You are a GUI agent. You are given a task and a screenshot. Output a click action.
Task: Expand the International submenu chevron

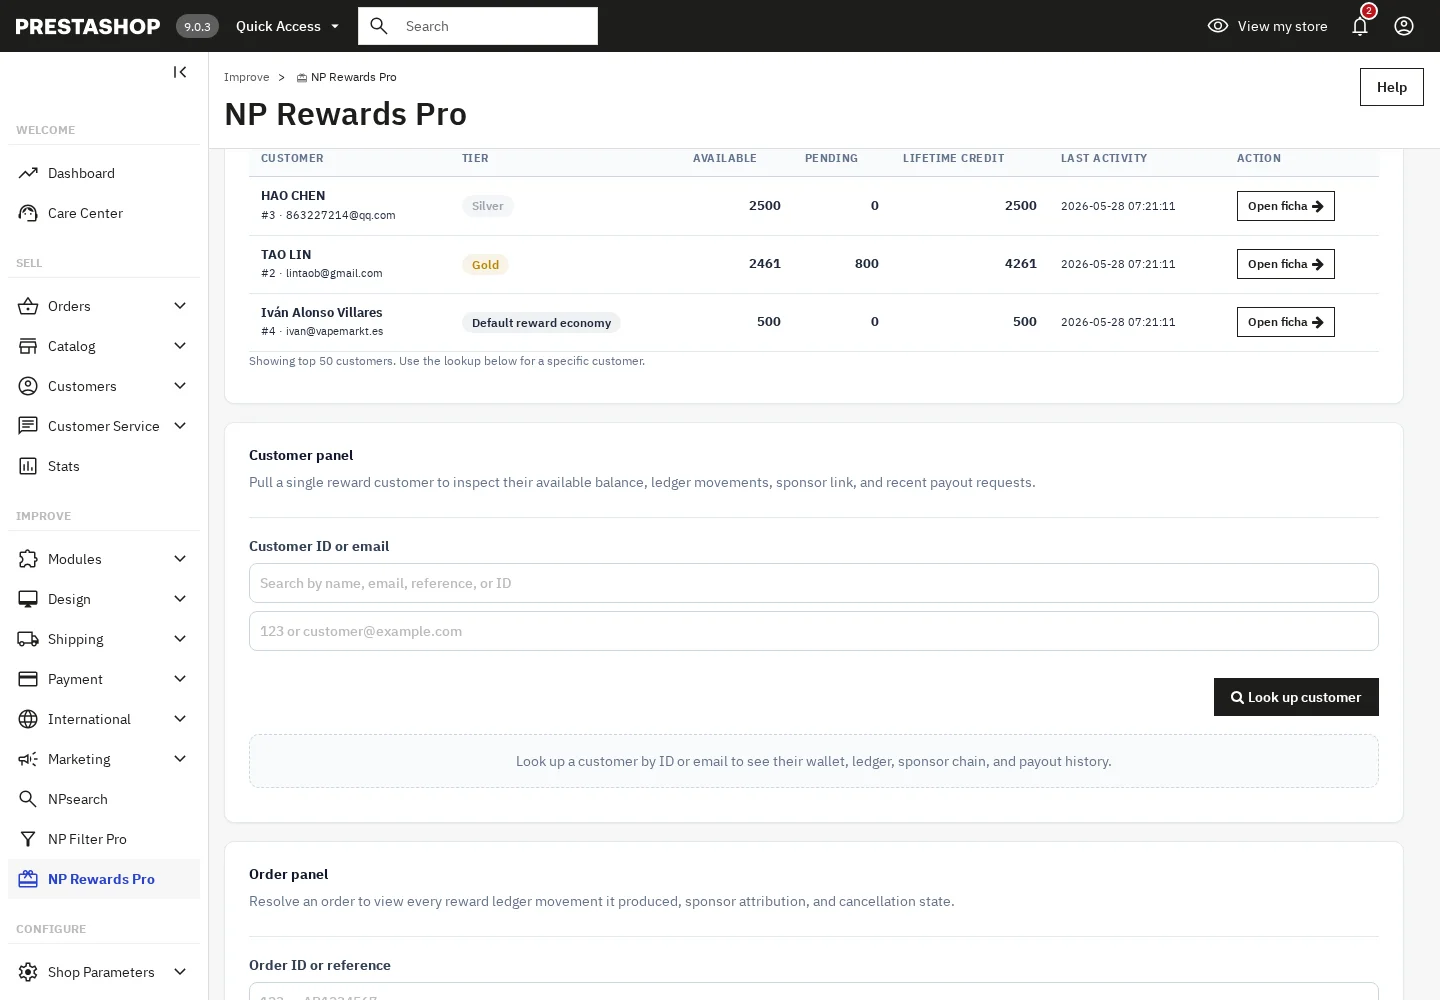click(180, 719)
